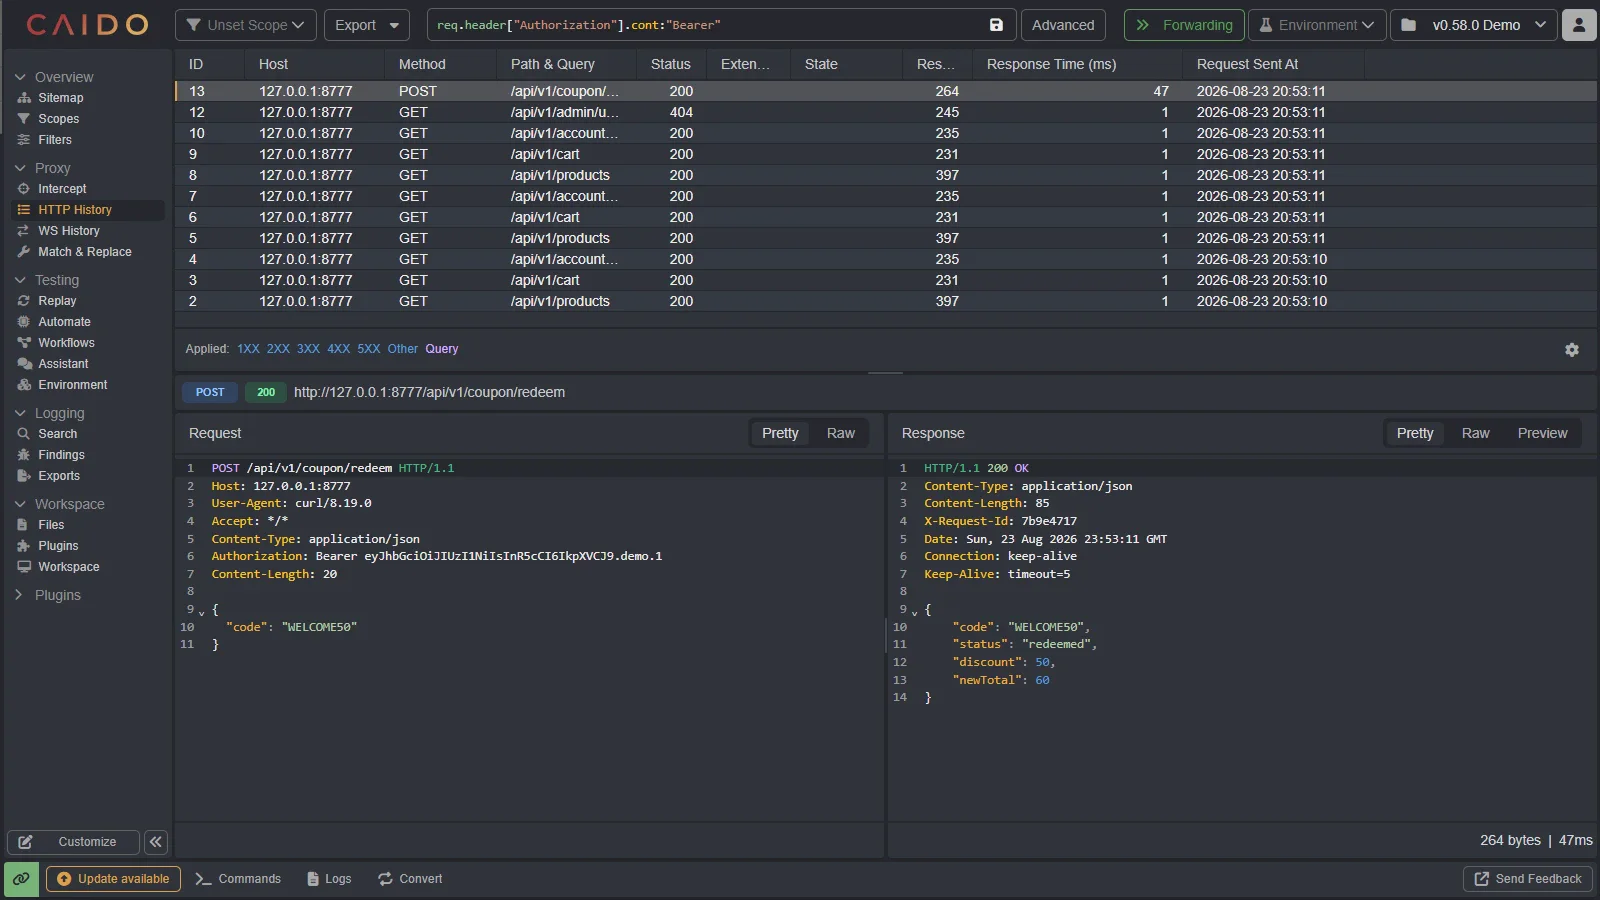1600x900 pixels.
Task: Toggle the 5XX status filter
Action: click(369, 349)
